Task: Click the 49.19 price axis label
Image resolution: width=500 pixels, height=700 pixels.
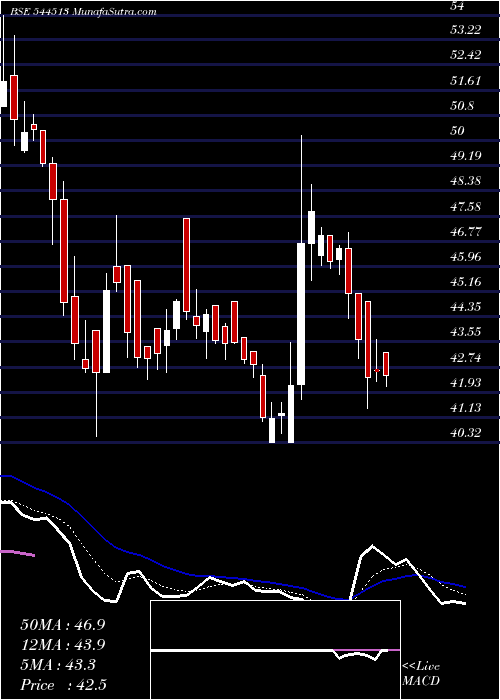Action: pyautogui.click(x=466, y=156)
